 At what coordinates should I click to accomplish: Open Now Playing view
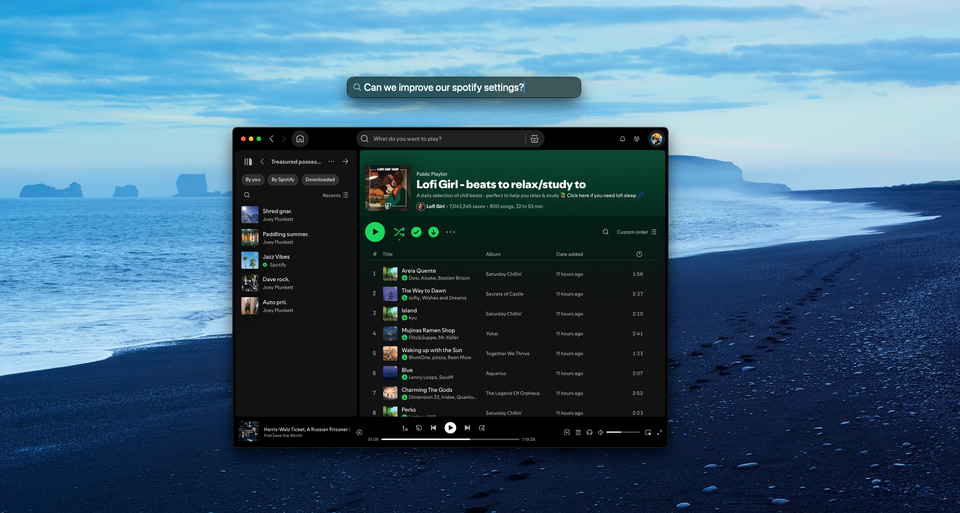click(567, 432)
